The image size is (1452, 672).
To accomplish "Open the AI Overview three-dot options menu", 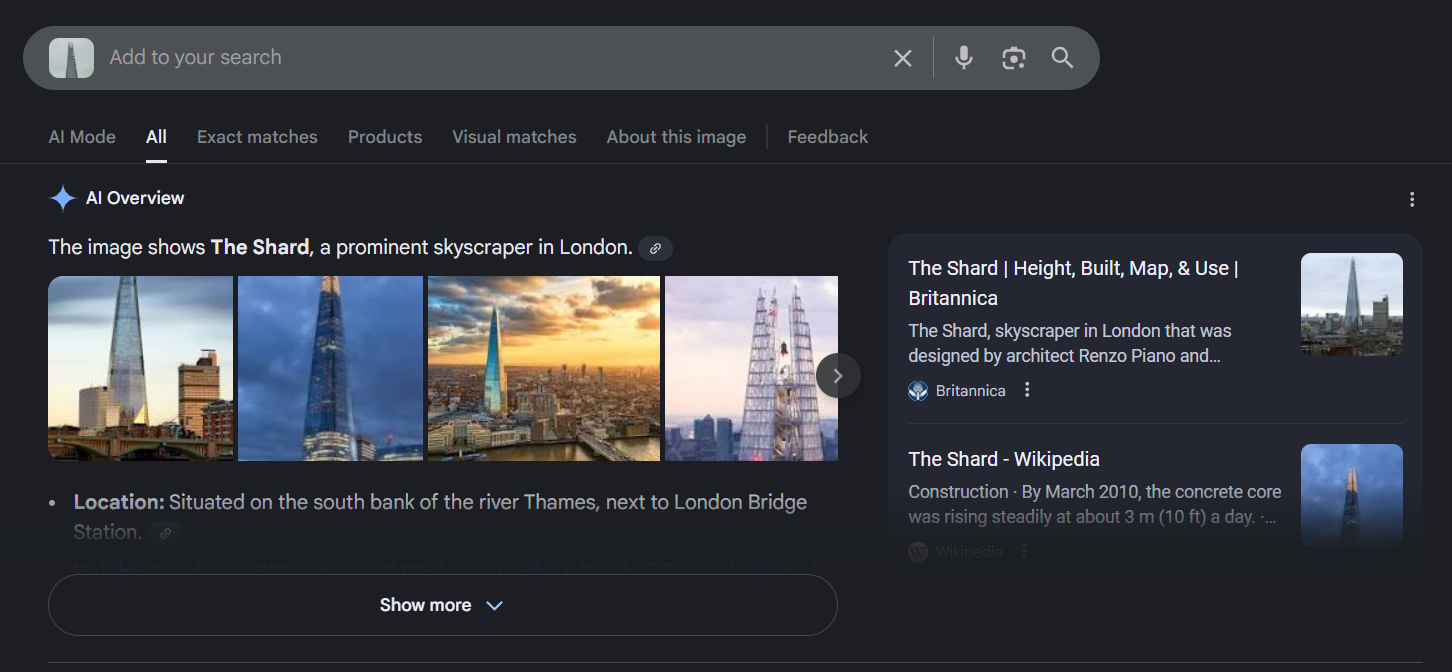I will [x=1411, y=199].
